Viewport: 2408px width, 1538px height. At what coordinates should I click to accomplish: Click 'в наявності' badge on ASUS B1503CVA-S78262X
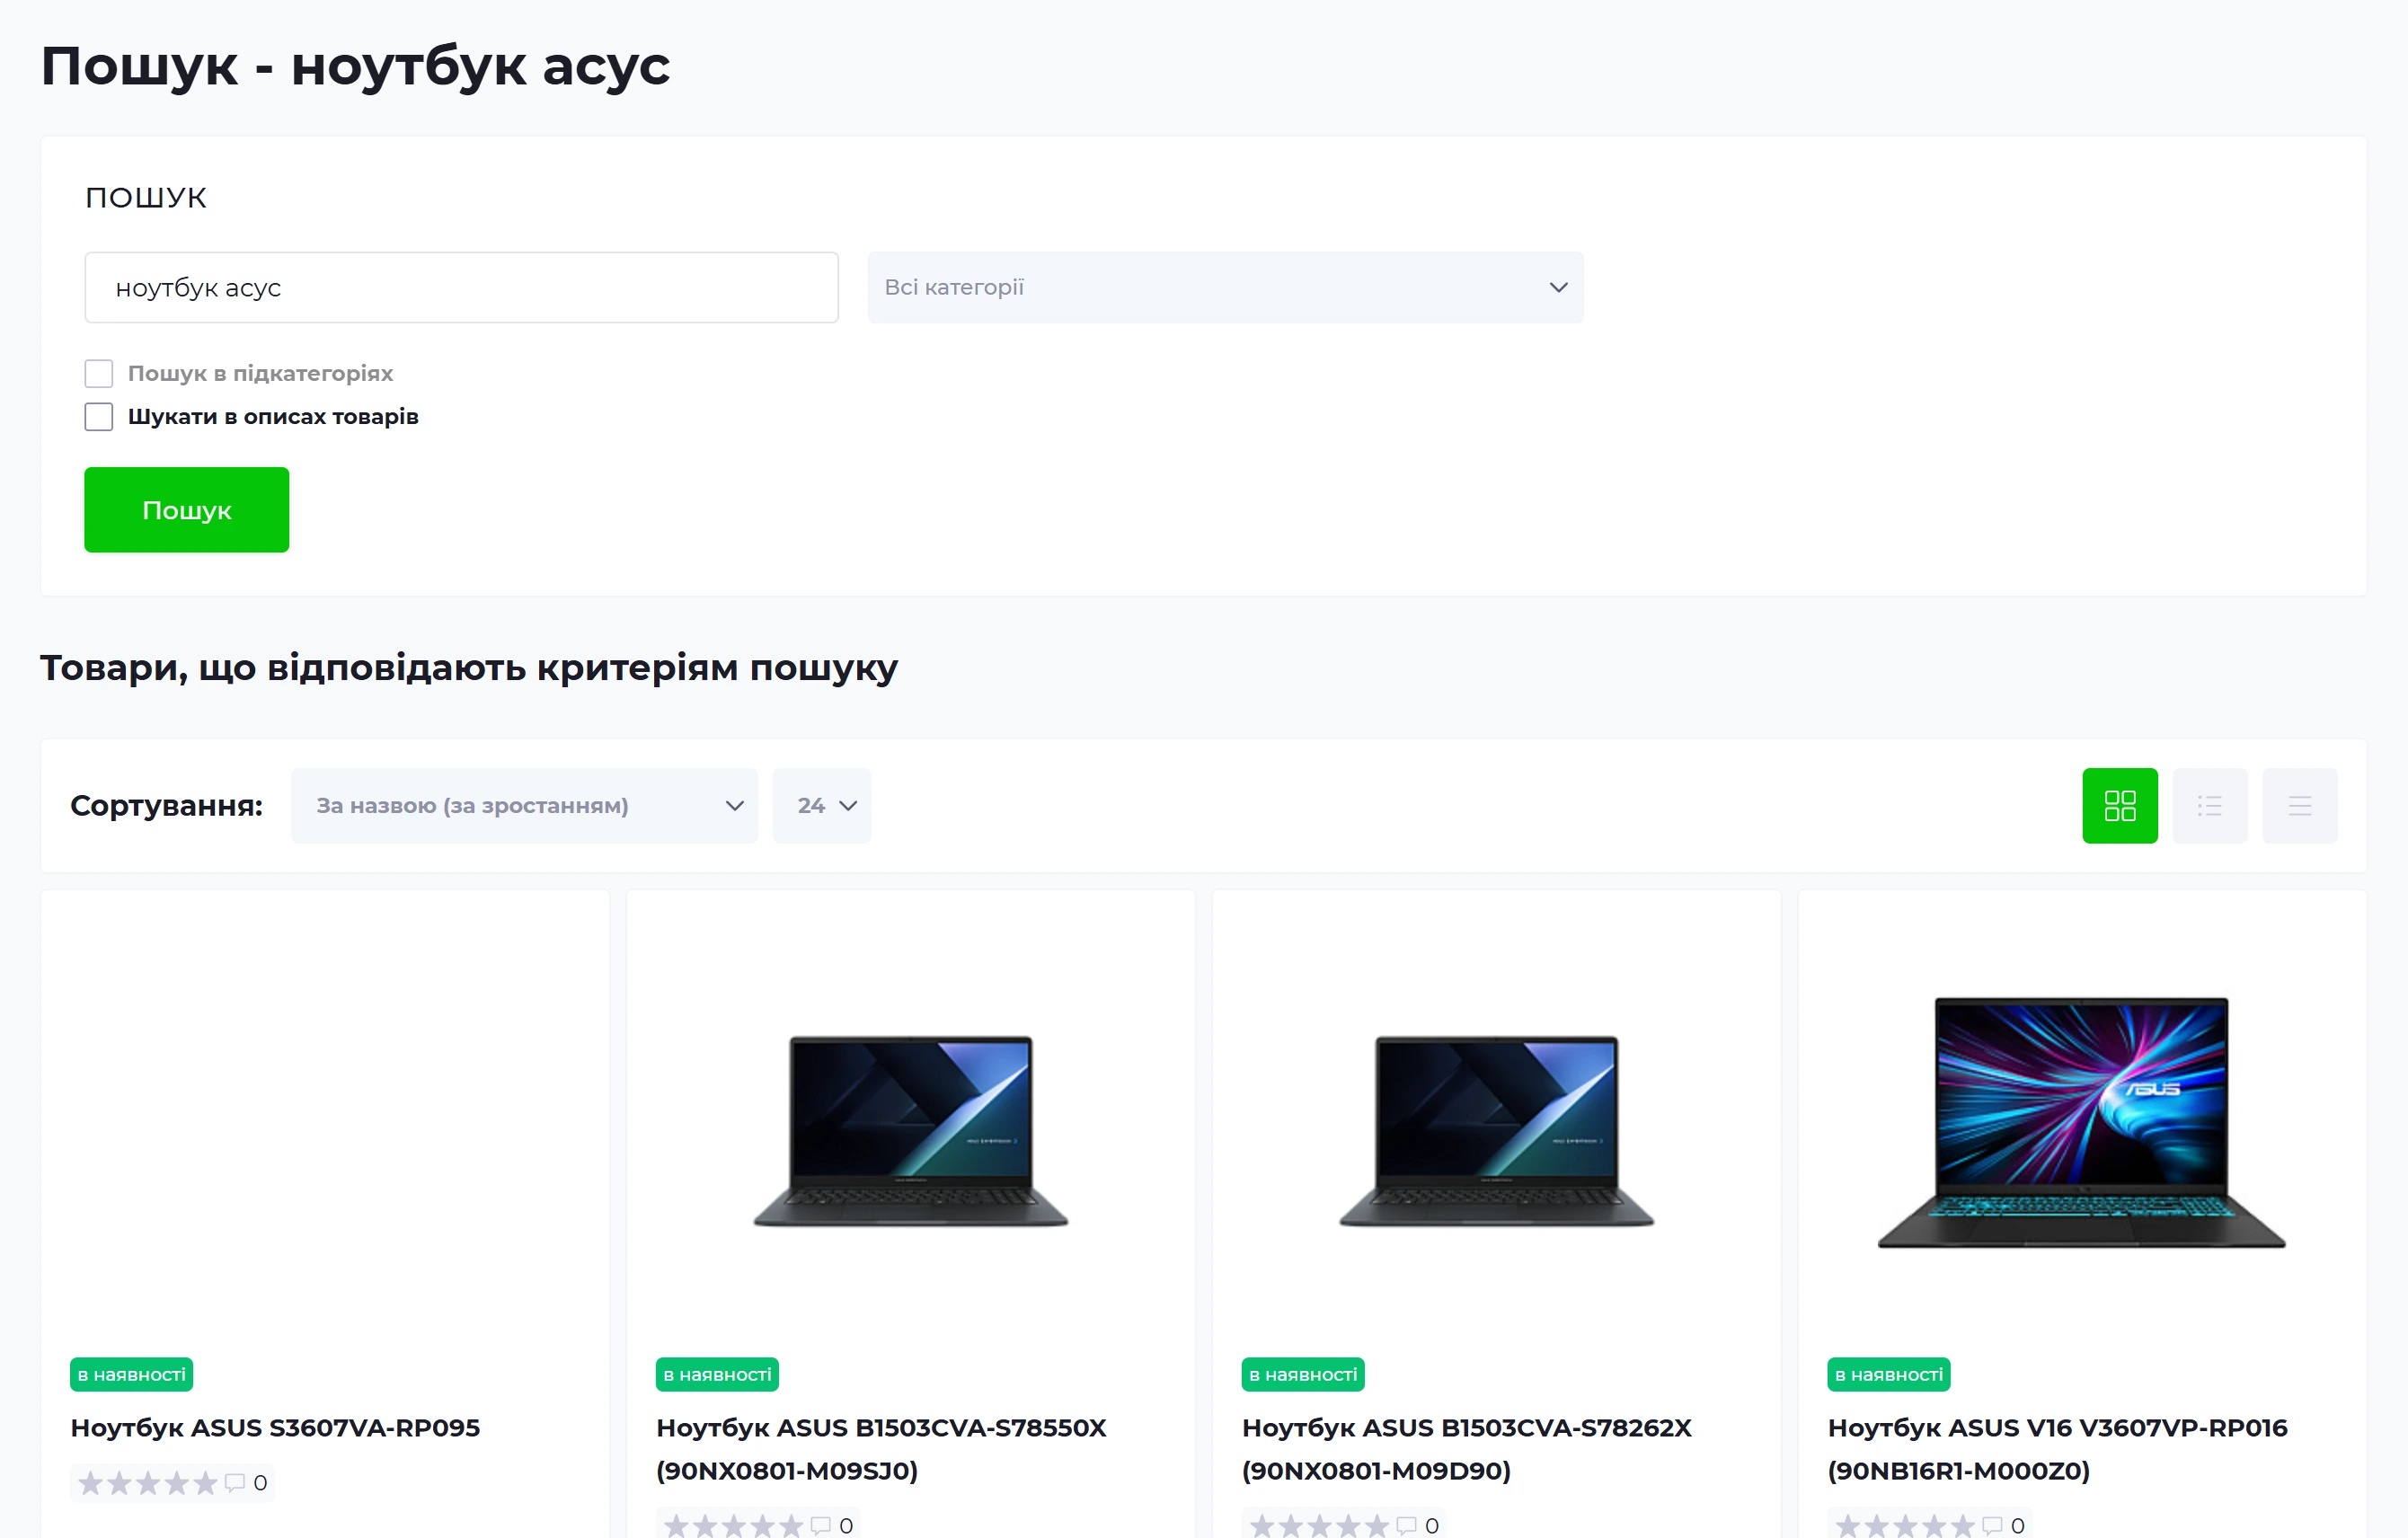point(1303,1374)
